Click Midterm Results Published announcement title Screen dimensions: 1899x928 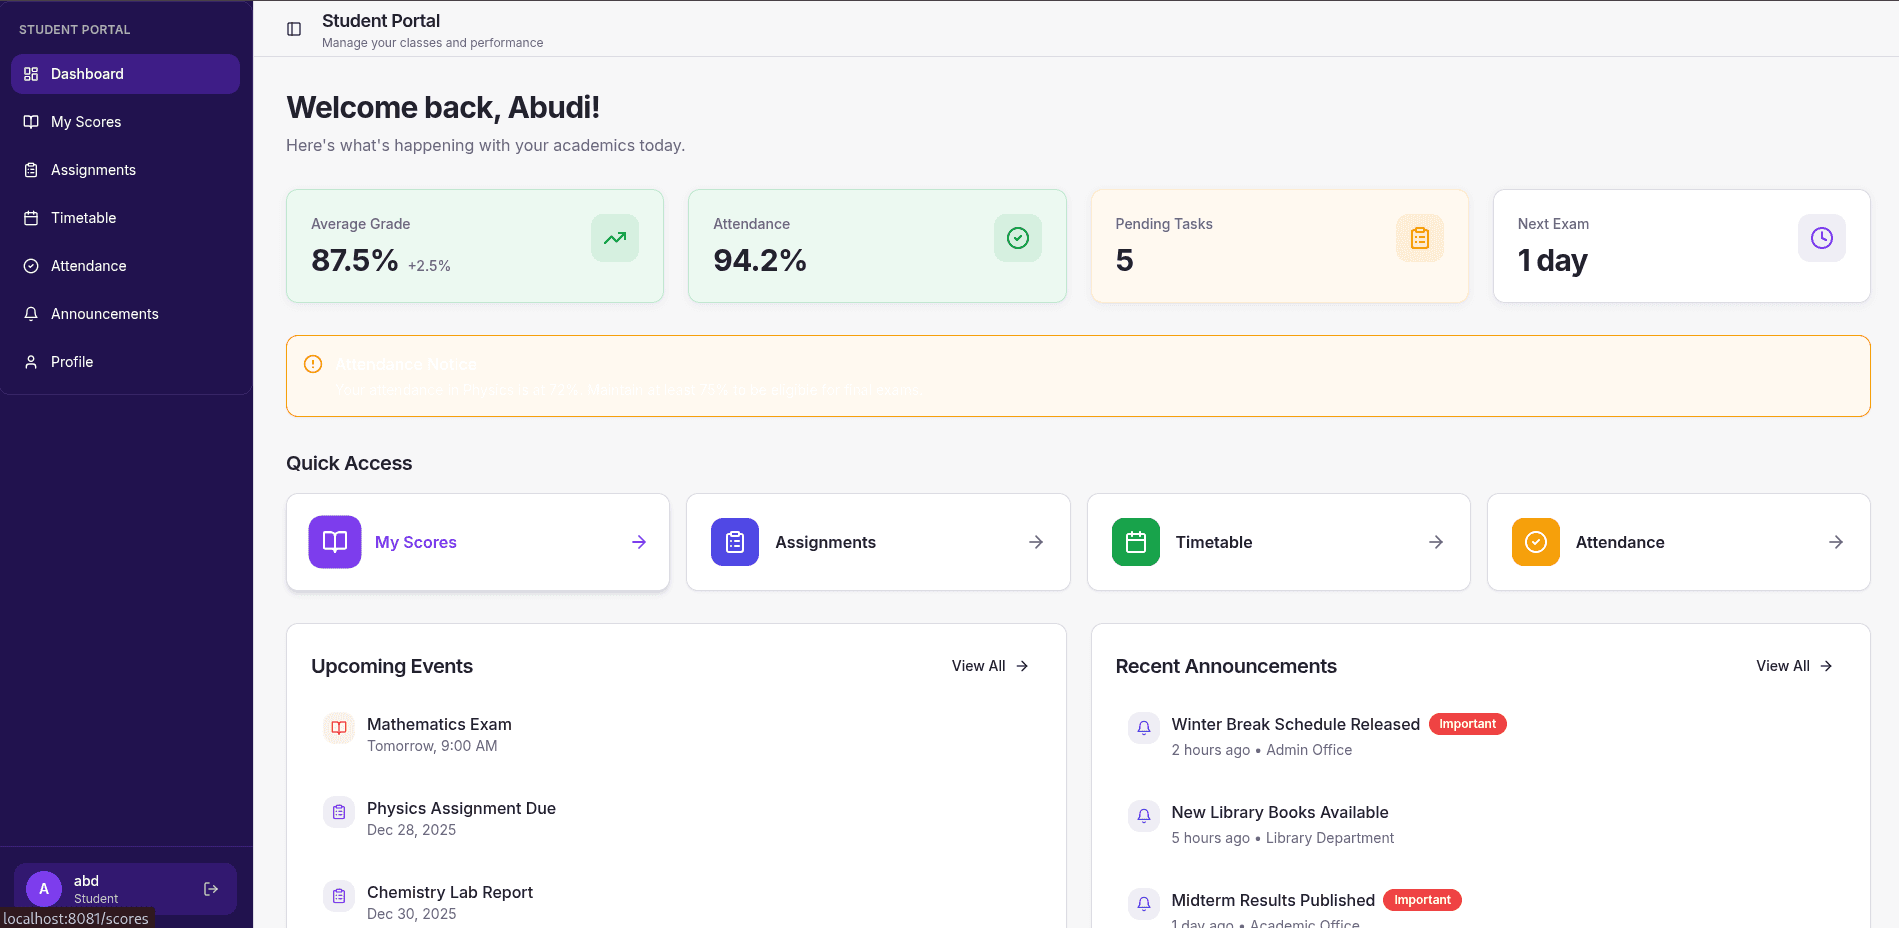point(1273,900)
